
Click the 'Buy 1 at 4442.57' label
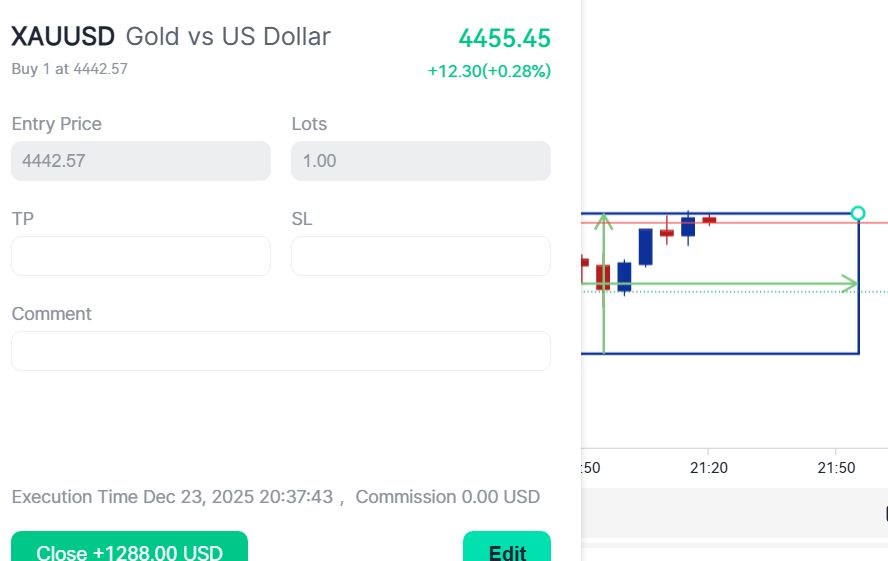pyautogui.click(x=70, y=69)
